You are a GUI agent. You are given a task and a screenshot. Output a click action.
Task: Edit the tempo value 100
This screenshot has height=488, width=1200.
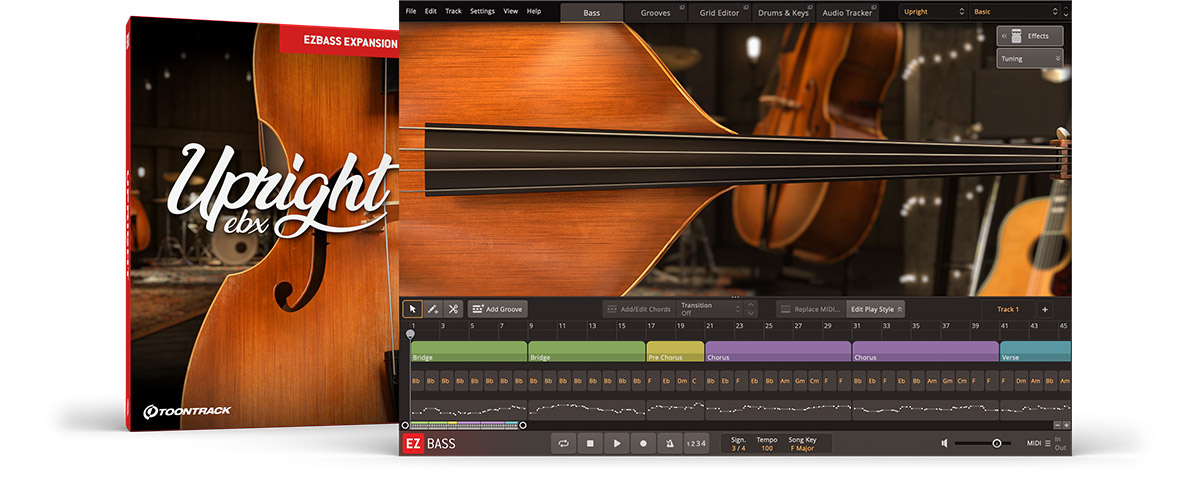tap(767, 448)
